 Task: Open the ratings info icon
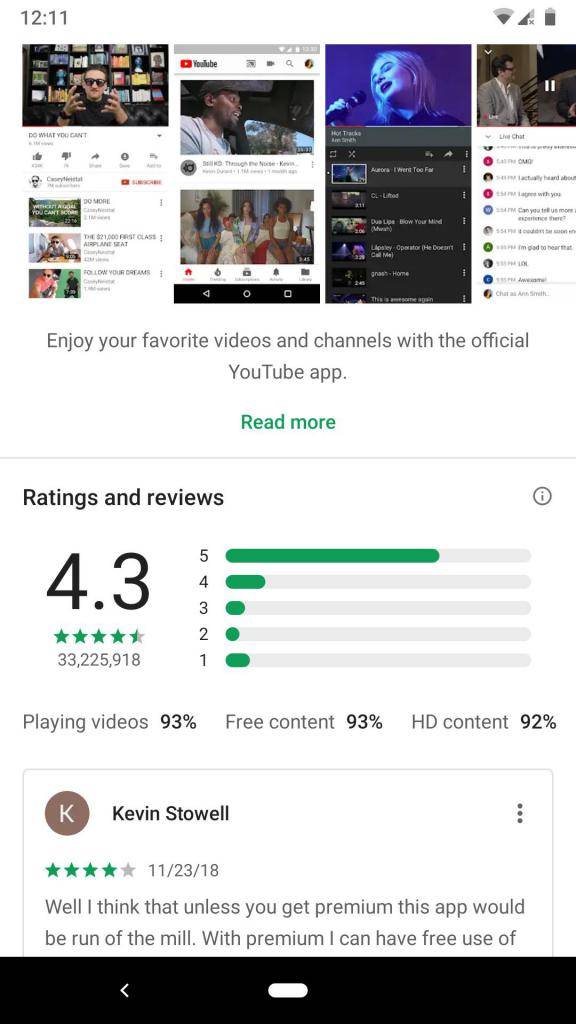pyautogui.click(x=542, y=496)
